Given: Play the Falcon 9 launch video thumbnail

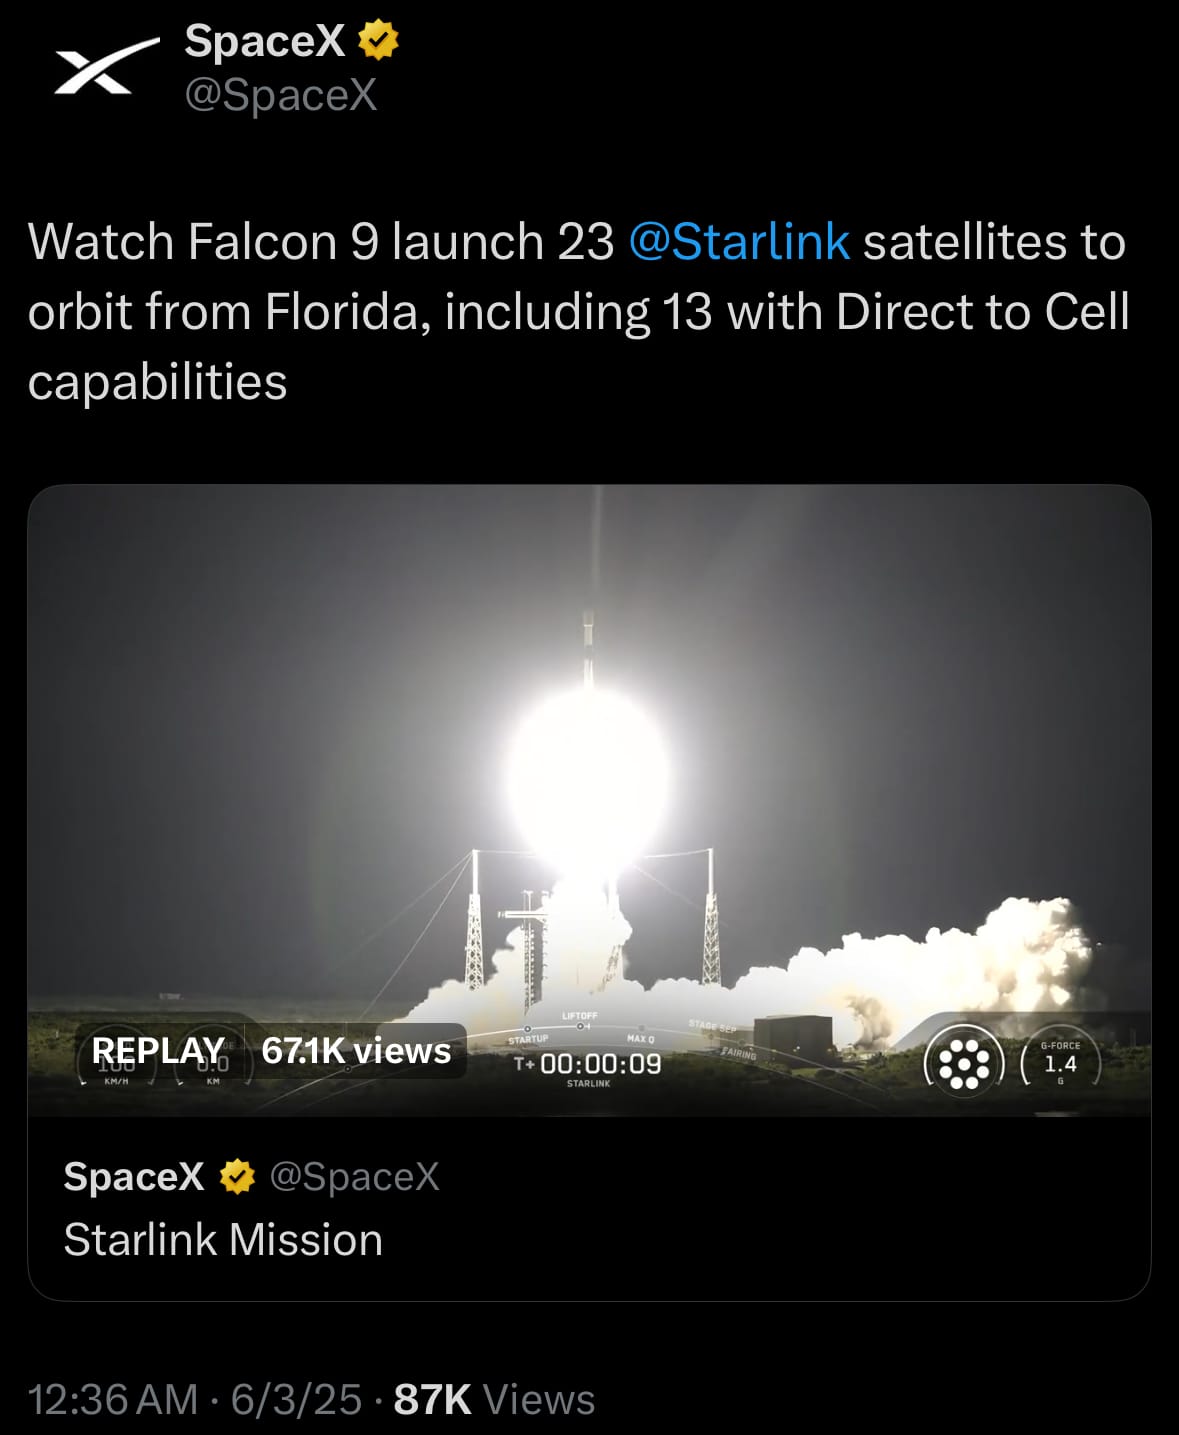Looking at the screenshot, I should coord(589,800).
